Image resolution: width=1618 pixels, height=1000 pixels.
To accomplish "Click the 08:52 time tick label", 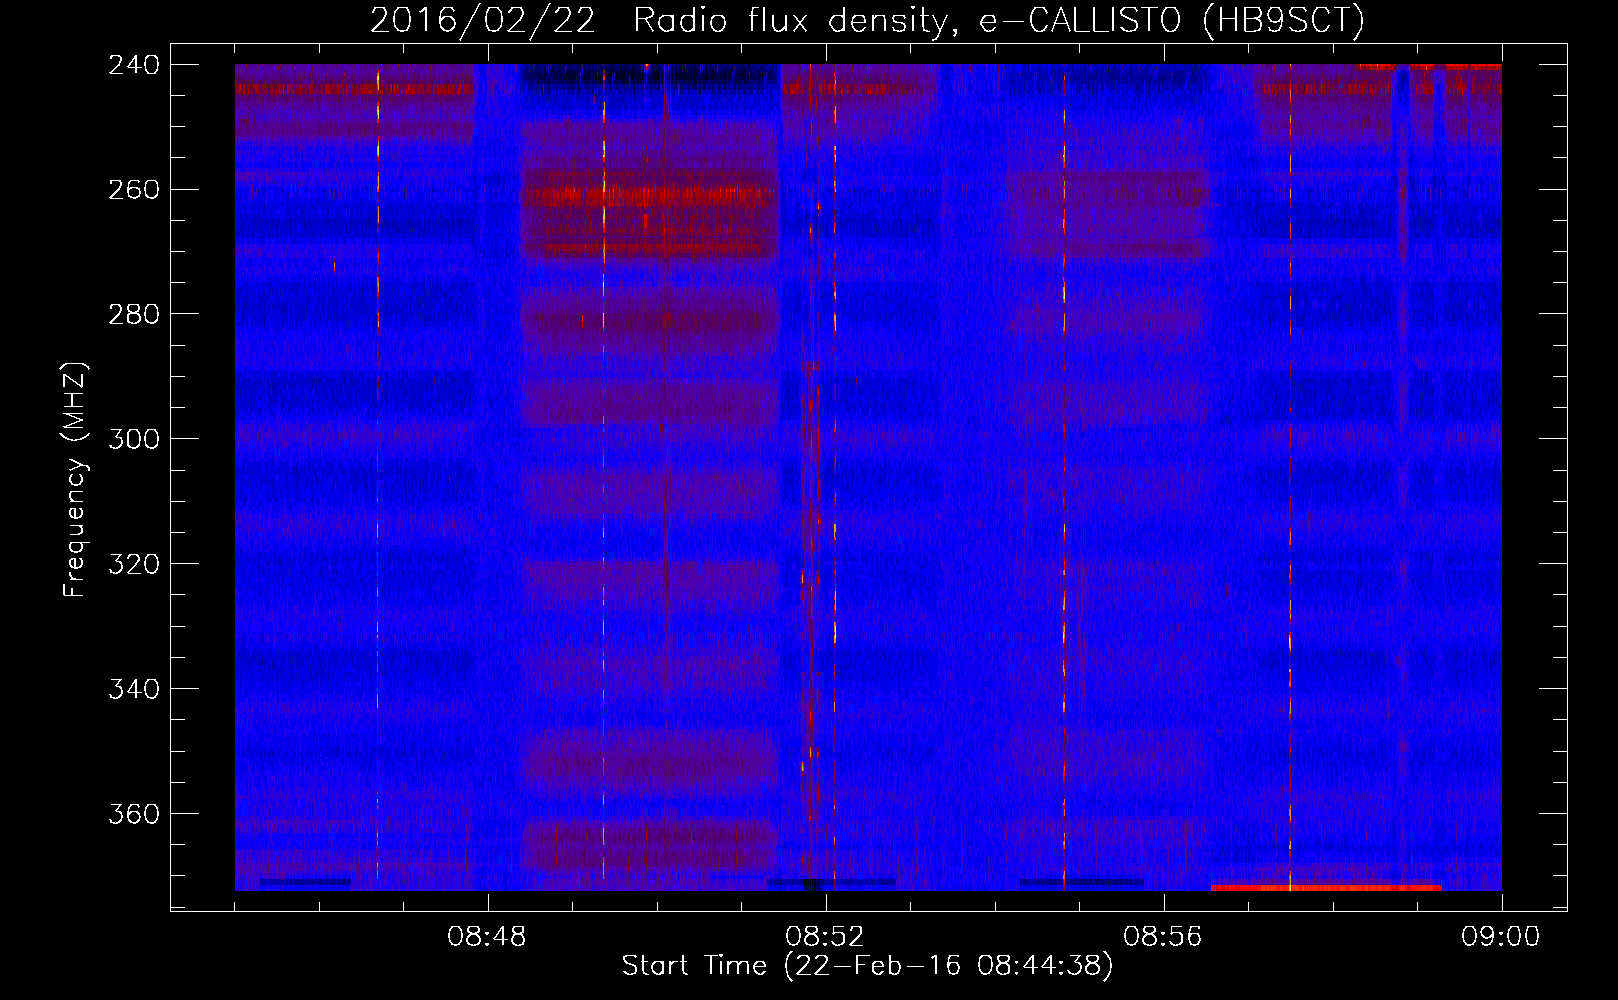I will 825,937.
